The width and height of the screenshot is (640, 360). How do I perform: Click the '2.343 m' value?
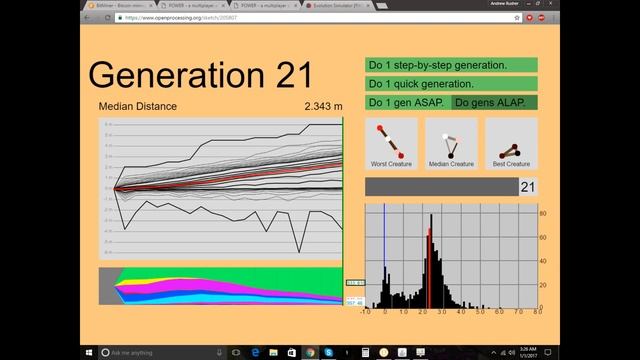[323, 107]
